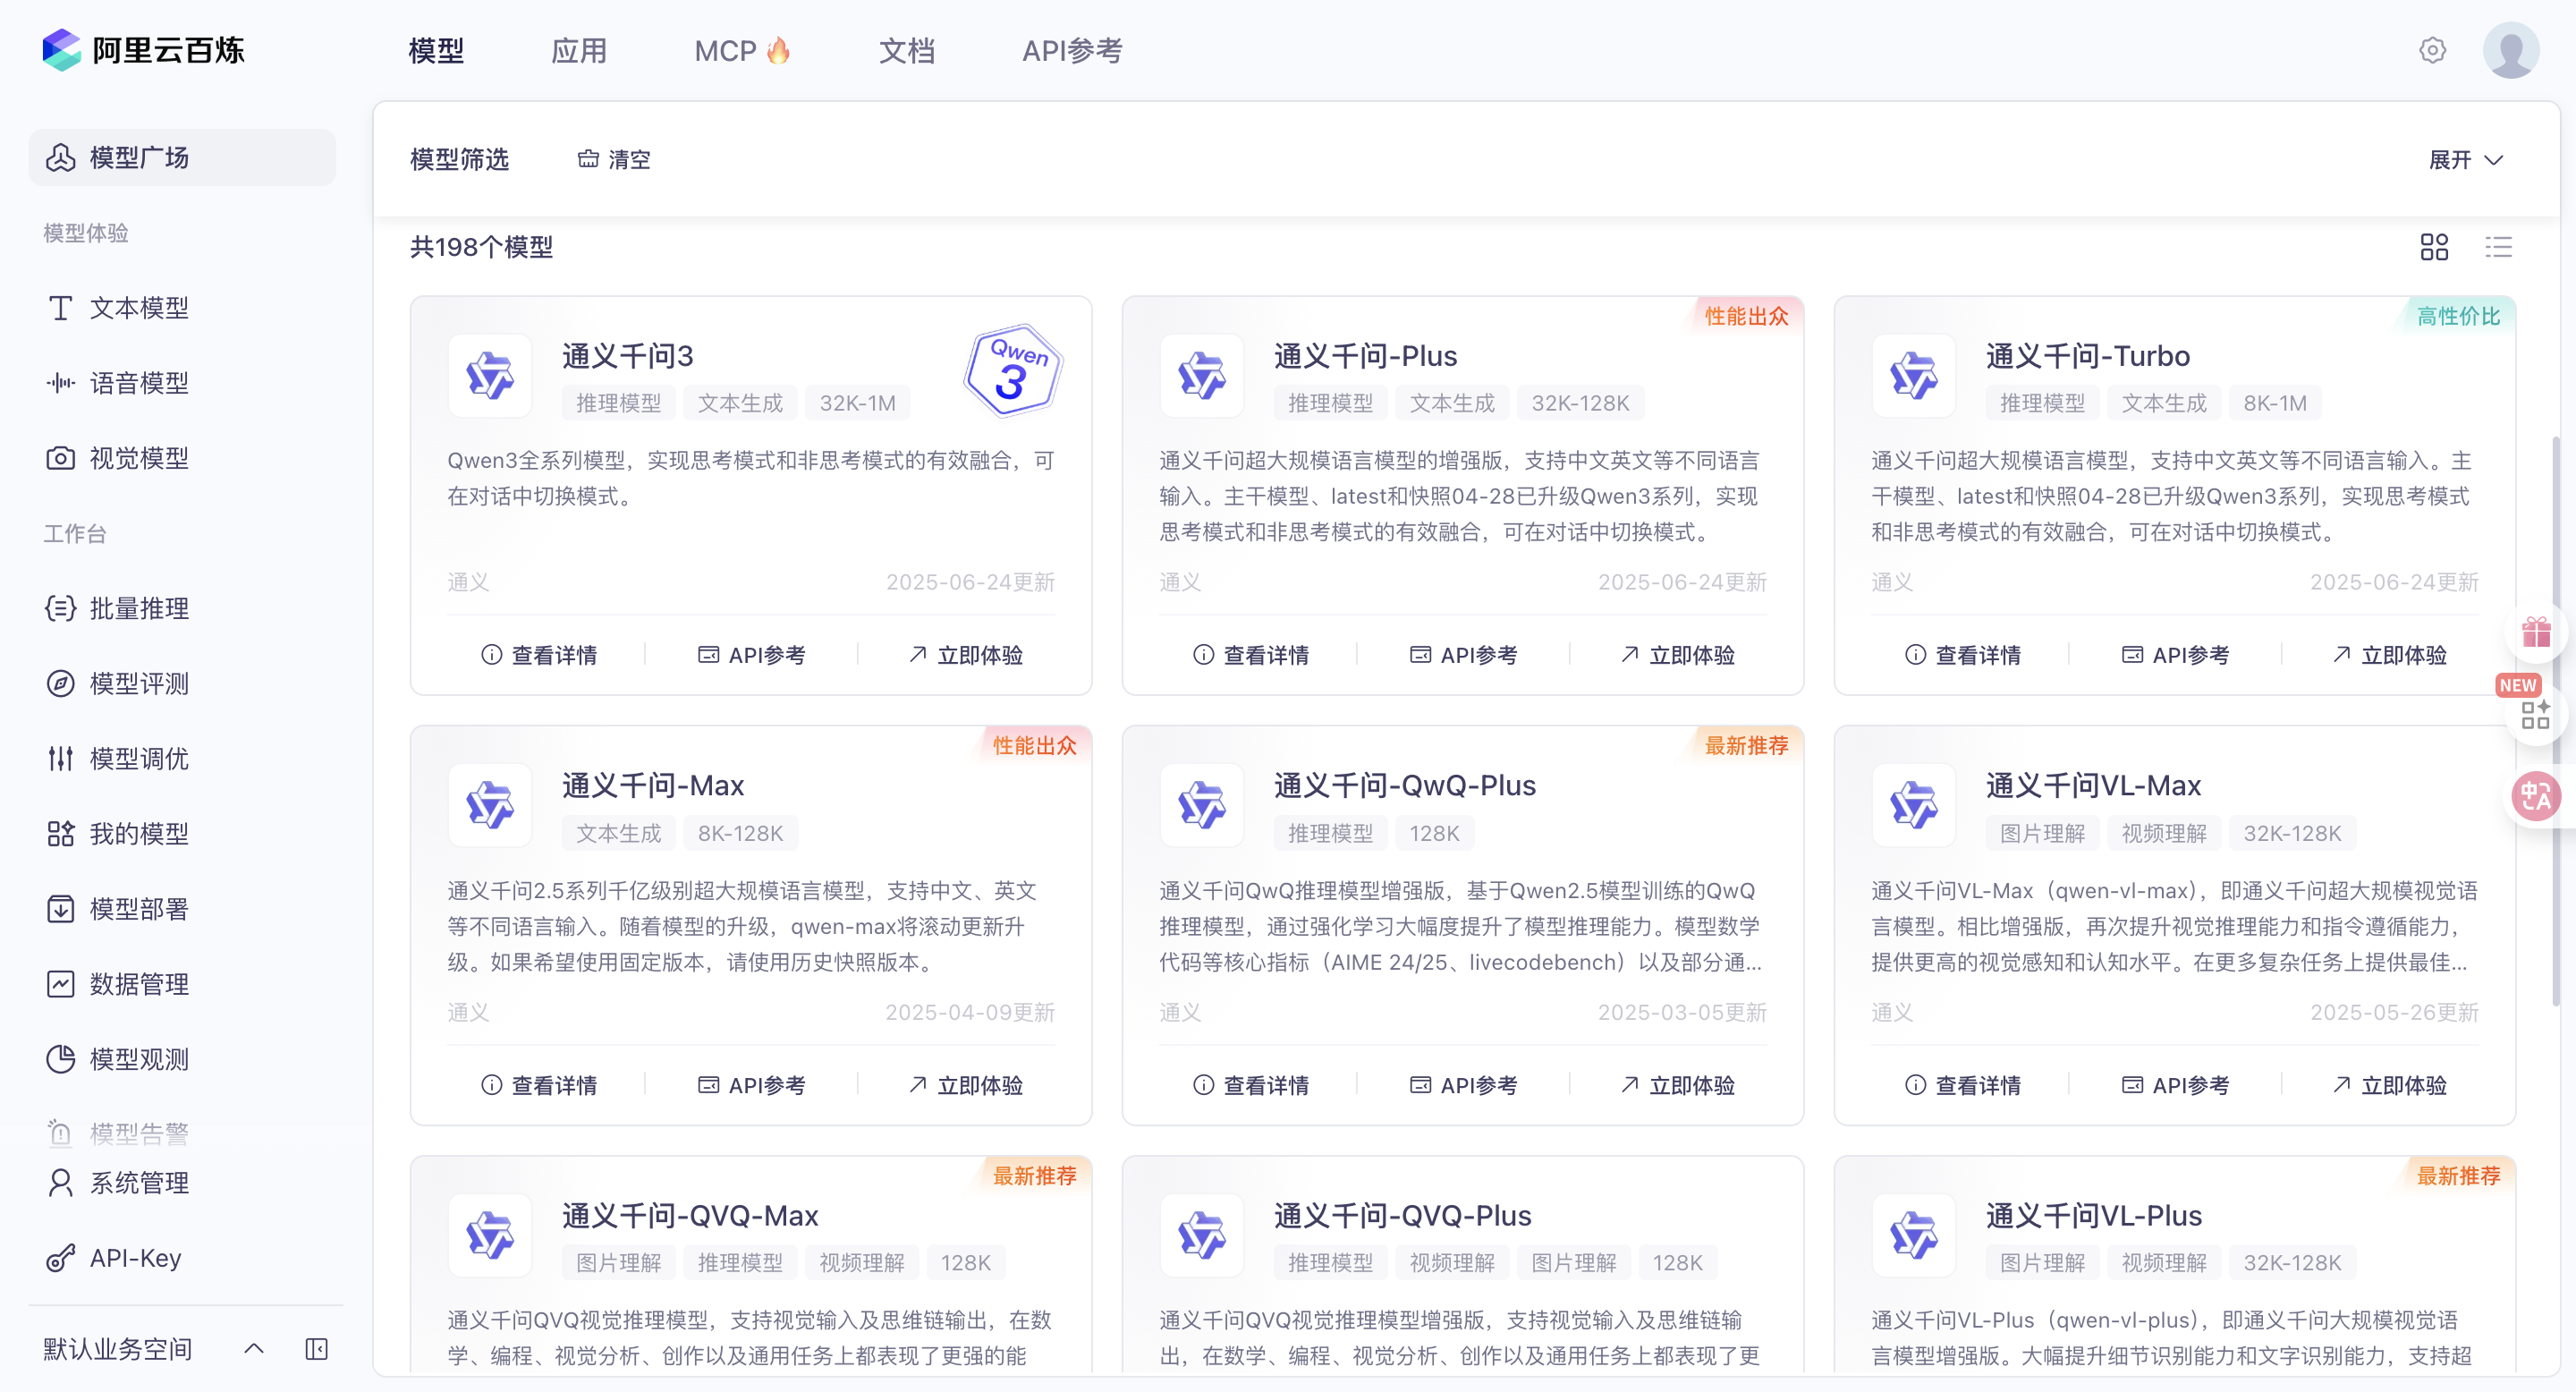The height and width of the screenshot is (1392, 2576).
Task: Click API参考 on the 通义千问3 card
Action: (751, 655)
